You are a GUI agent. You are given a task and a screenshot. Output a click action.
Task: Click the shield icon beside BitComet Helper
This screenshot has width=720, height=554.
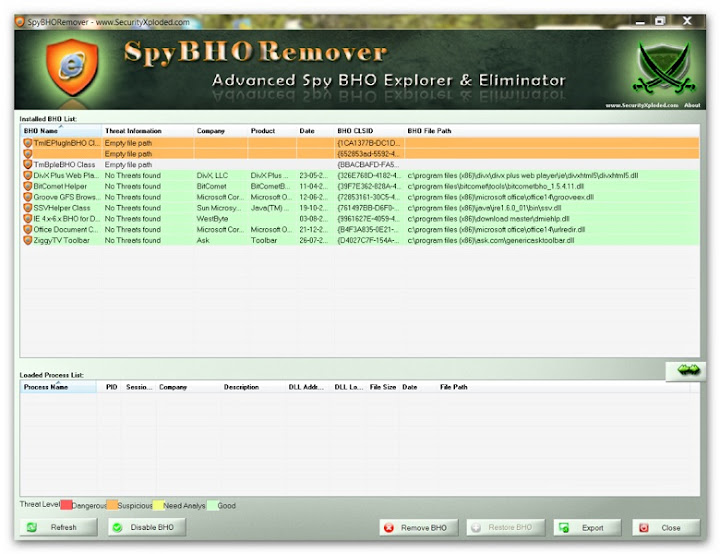(x=28, y=186)
